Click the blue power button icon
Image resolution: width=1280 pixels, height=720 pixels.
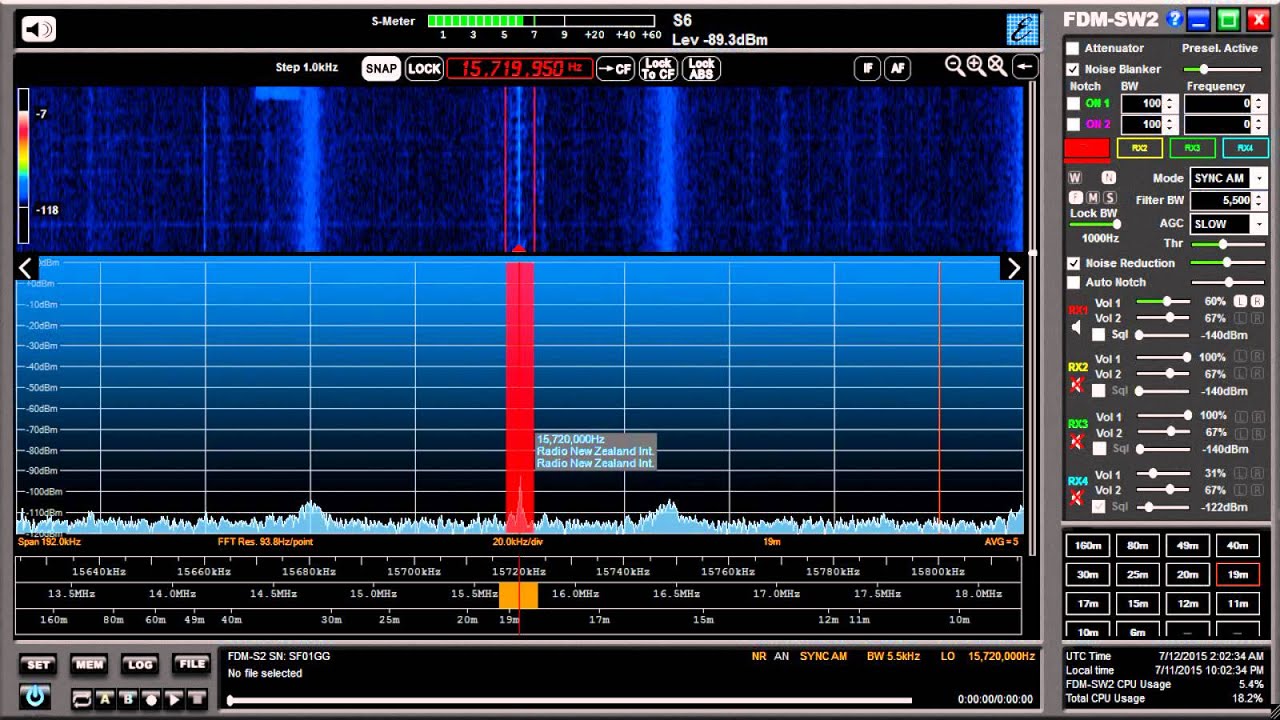(36, 696)
